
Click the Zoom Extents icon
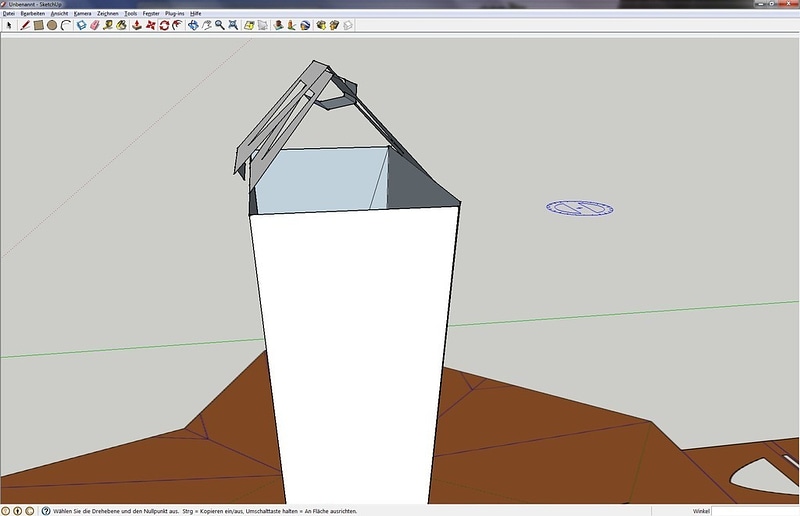pyautogui.click(x=233, y=25)
